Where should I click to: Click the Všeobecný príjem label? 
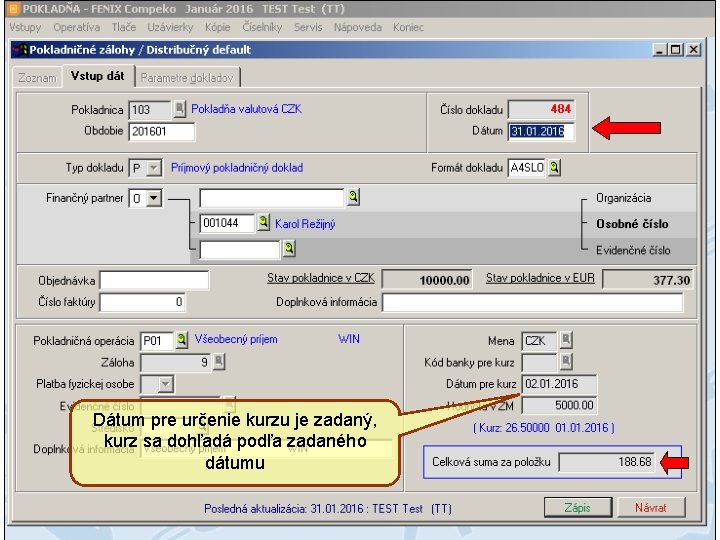[x=236, y=339]
